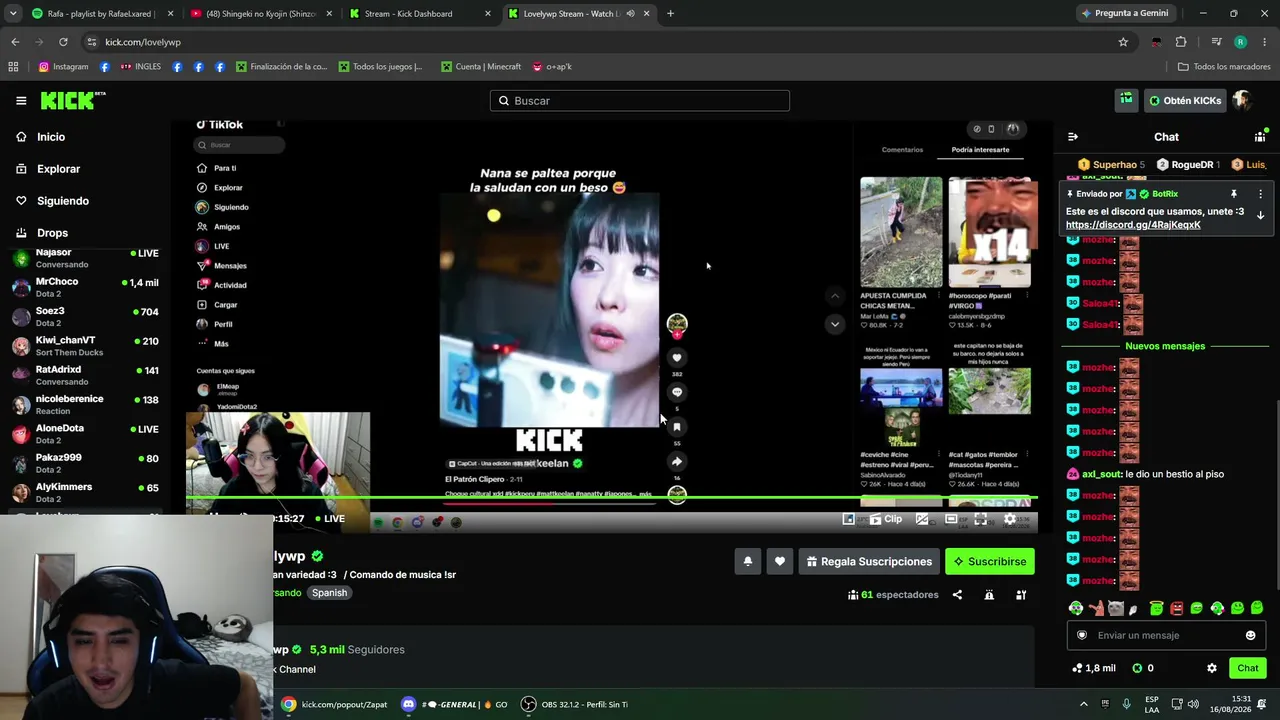The width and height of the screenshot is (1280, 720).
Task: Click the Spanish language tag
Action: pyautogui.click(x=329, y=593)
